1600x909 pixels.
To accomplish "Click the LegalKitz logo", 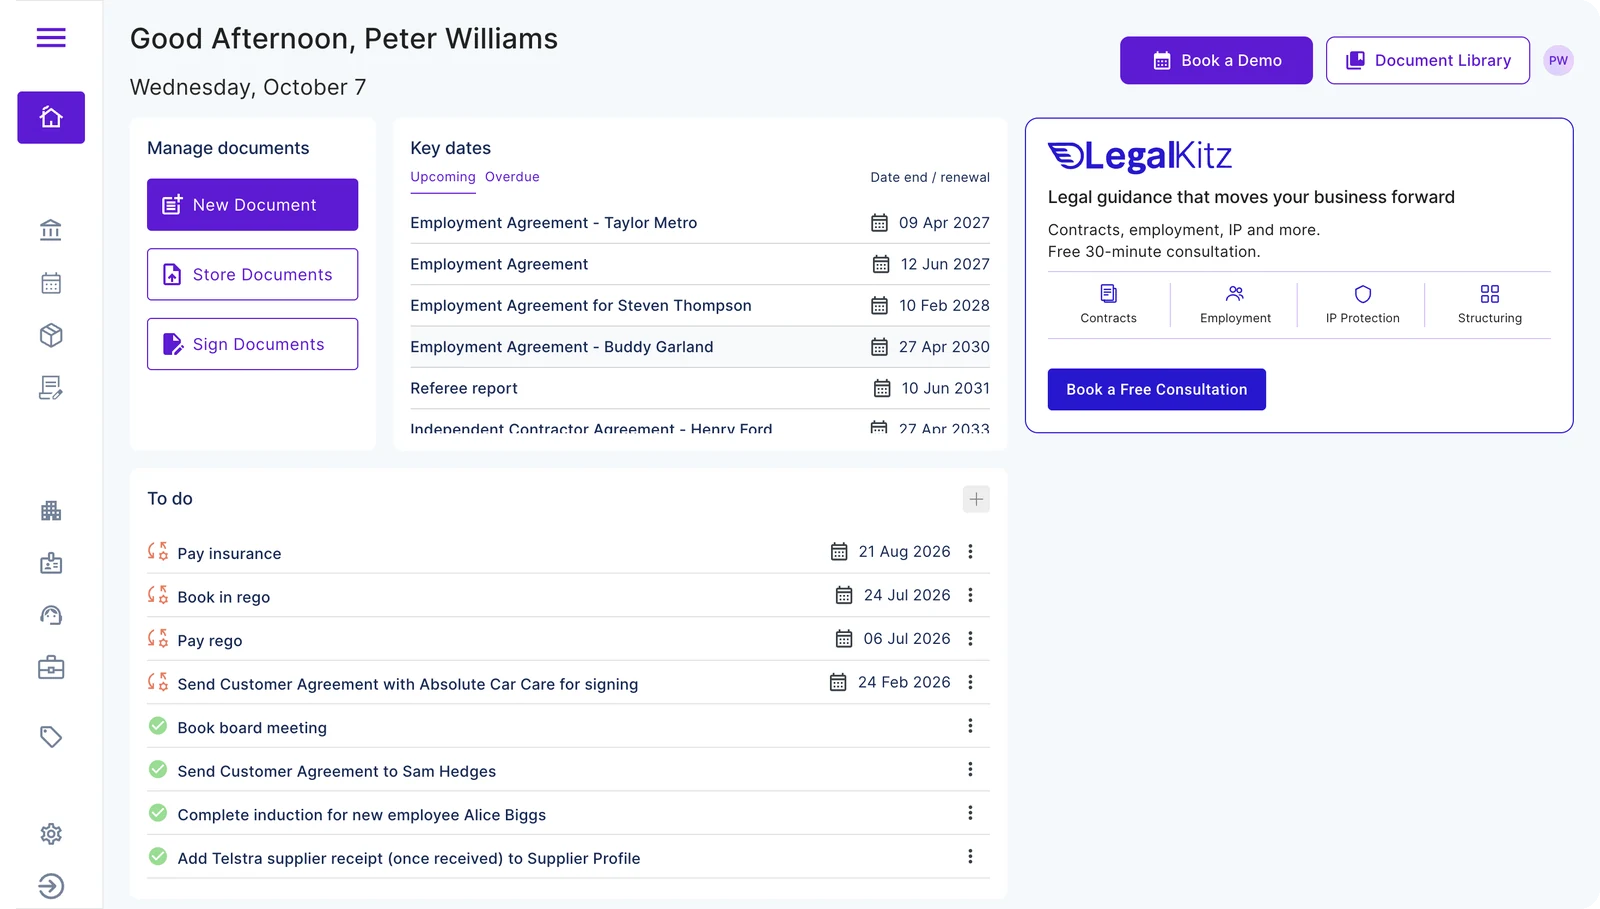I will 1140,156.
